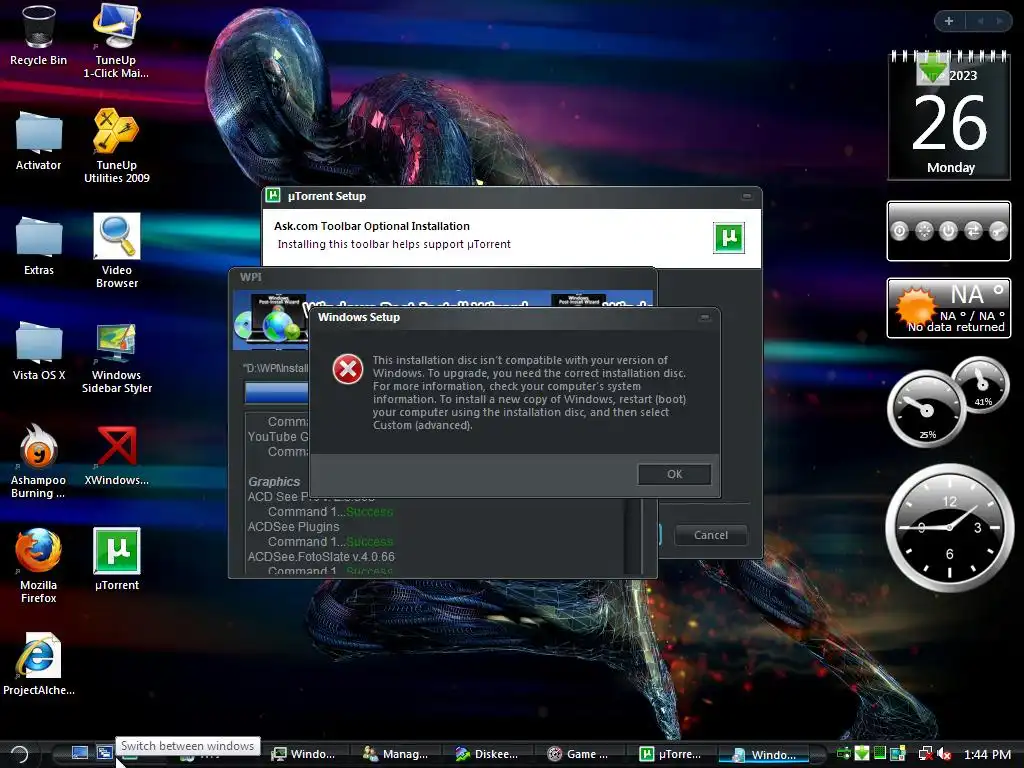Select the ProjectAlchemy Internet Explorer icon
Viewport: 1024px width, 768px height.
click(38, 664)
